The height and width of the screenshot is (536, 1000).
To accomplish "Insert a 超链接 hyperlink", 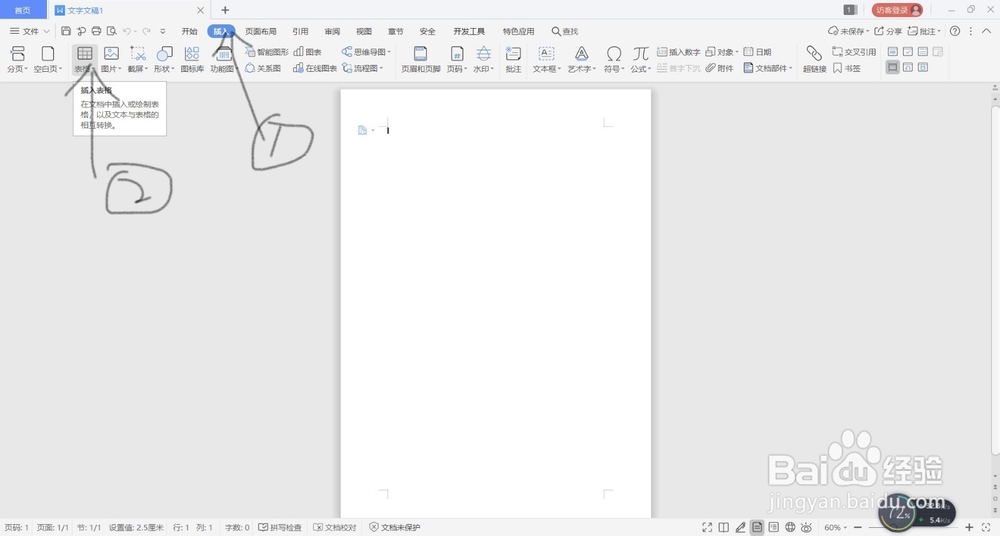I will [x=814, y=59].
